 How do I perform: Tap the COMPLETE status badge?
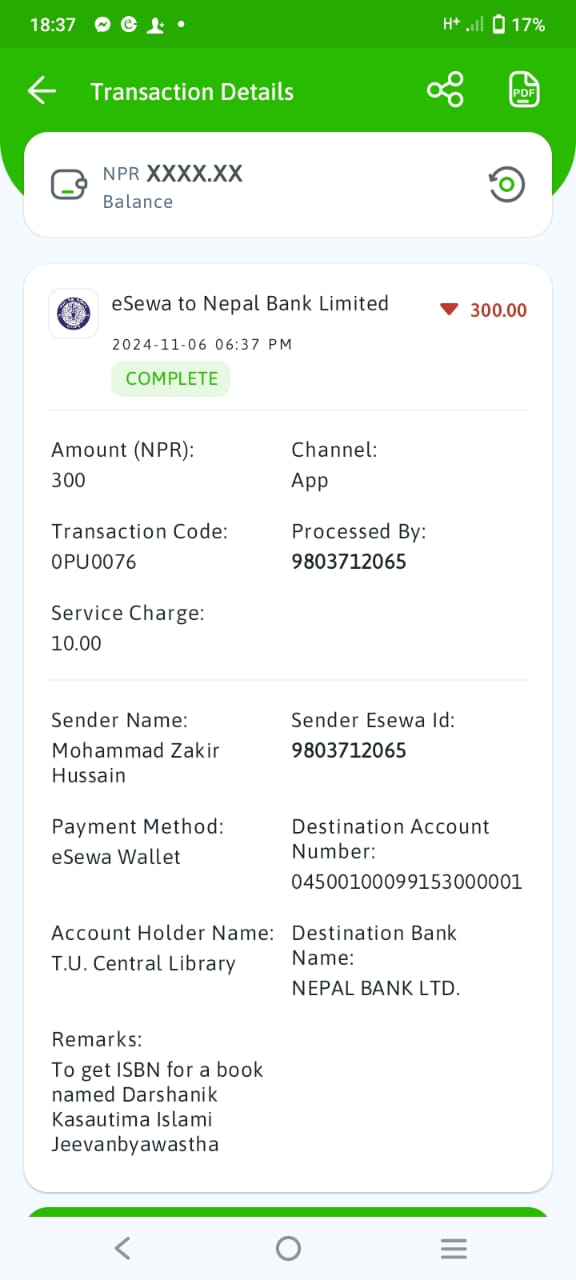click(x=171, y=379)
